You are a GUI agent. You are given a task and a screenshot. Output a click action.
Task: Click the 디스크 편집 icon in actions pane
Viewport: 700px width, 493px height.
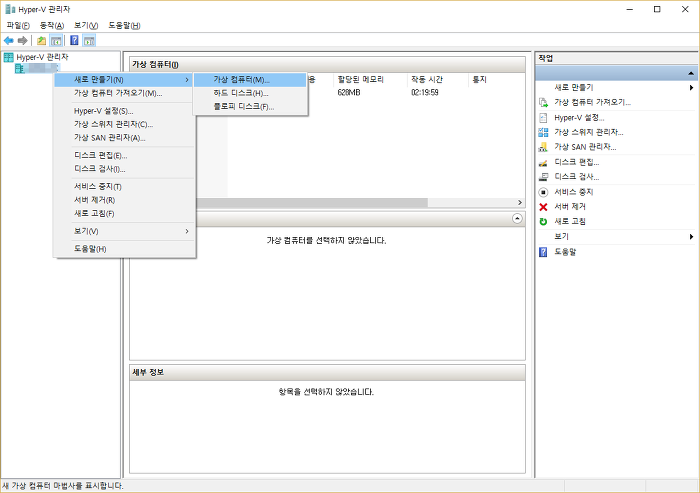coord(543,163)
